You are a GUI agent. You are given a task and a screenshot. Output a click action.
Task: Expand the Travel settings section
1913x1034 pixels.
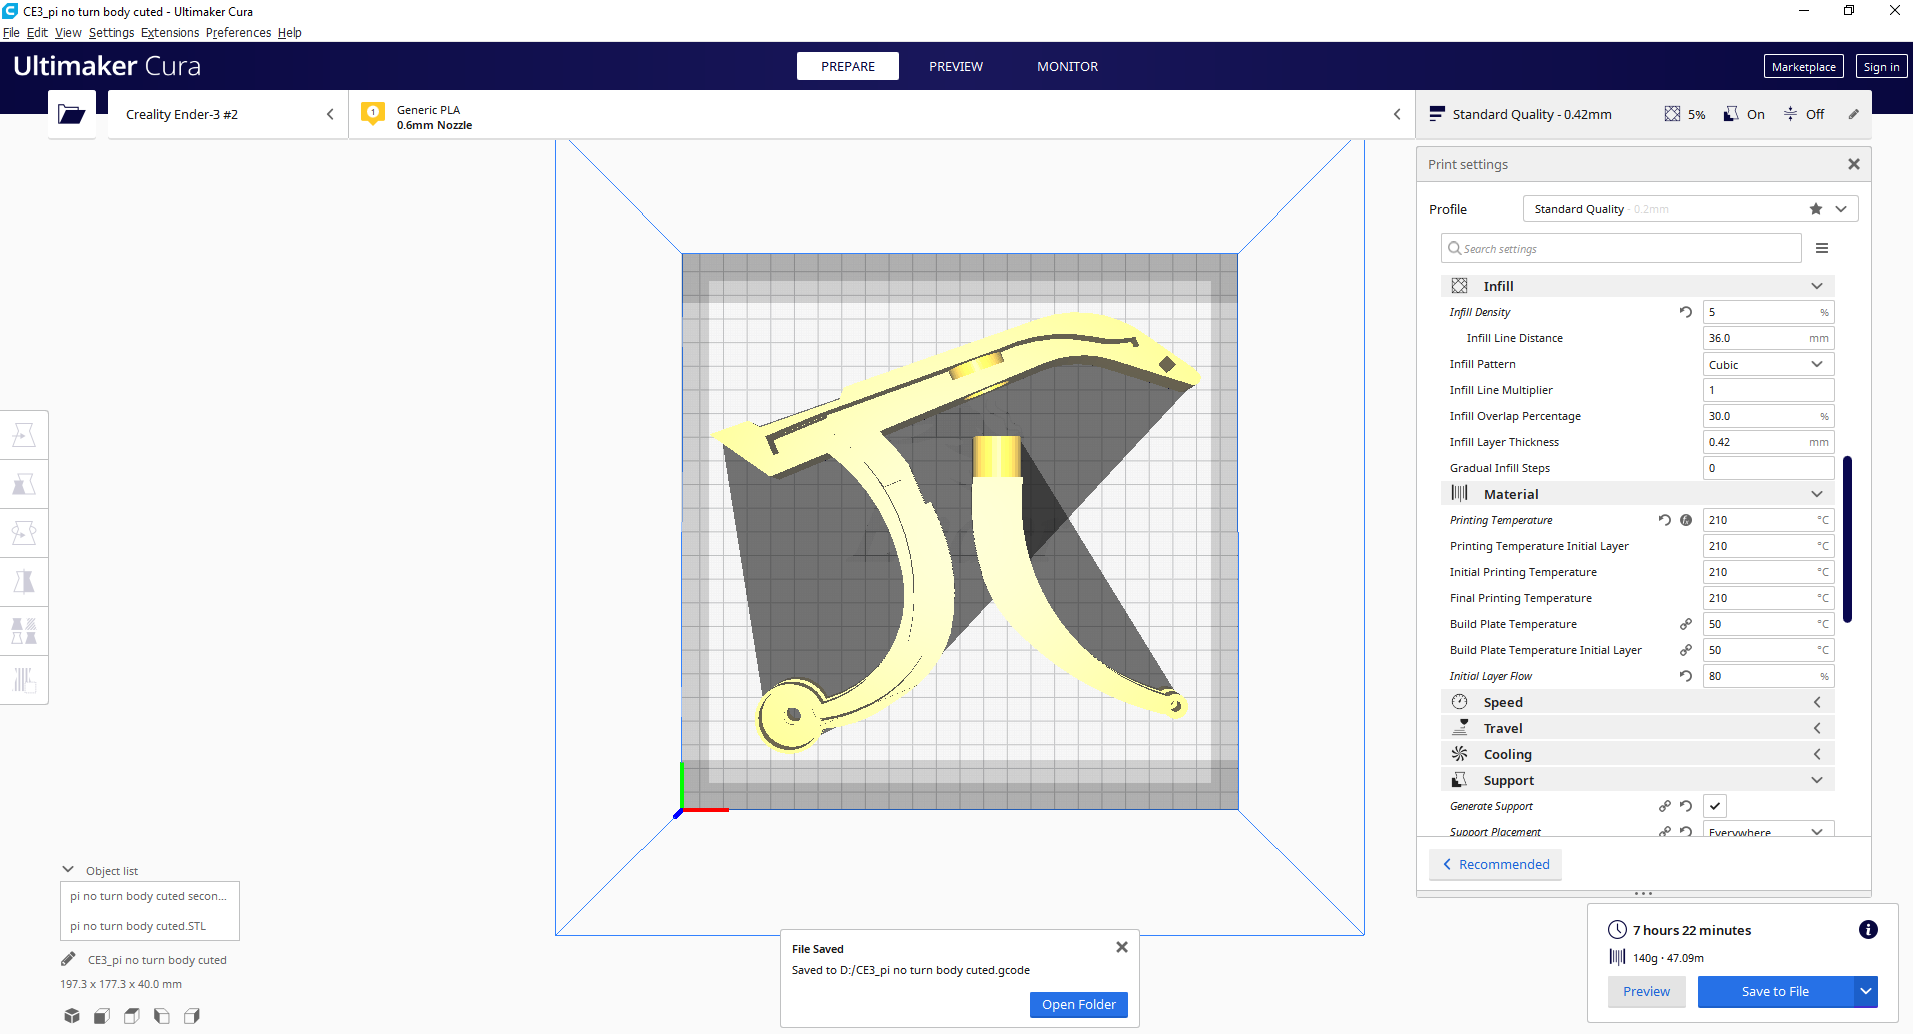click(1638, 728)
